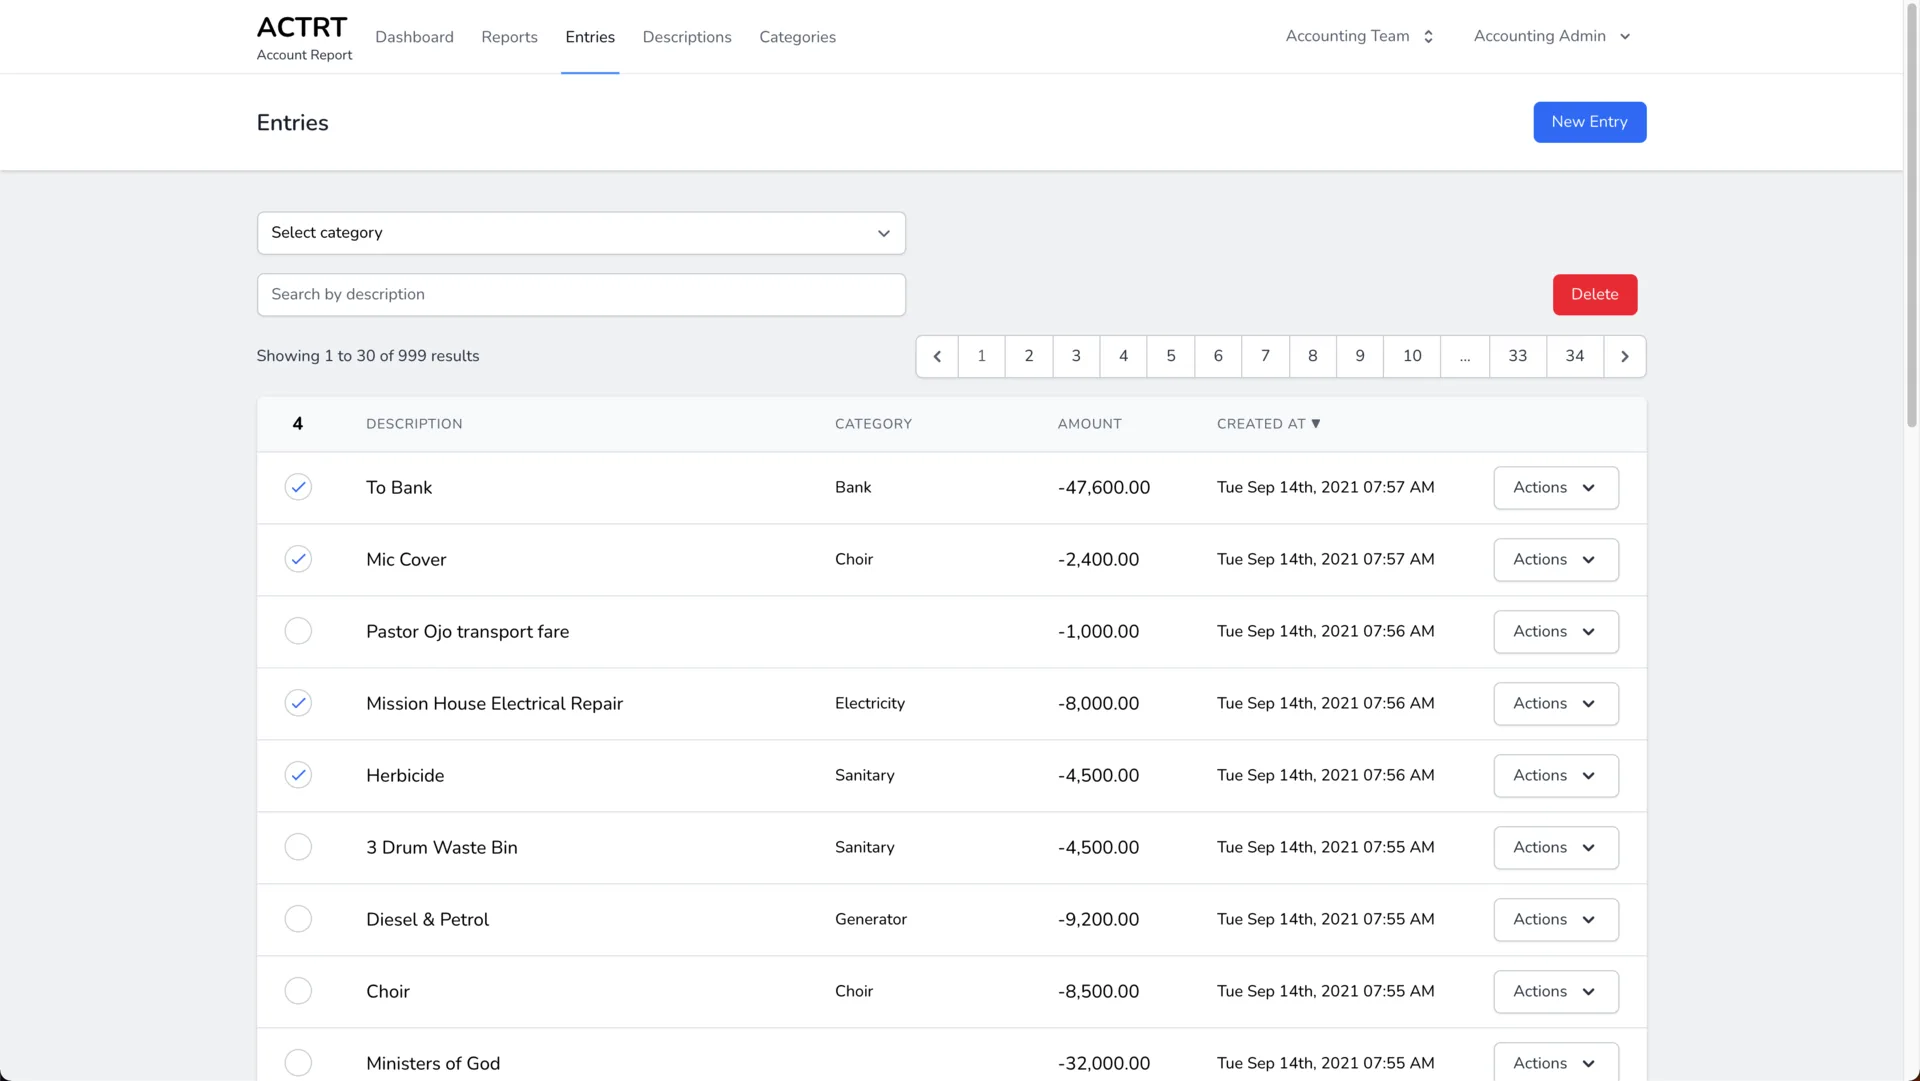Open the Reports tab
Viewport: 1920px width, 1081px height.
pos(509,37)
